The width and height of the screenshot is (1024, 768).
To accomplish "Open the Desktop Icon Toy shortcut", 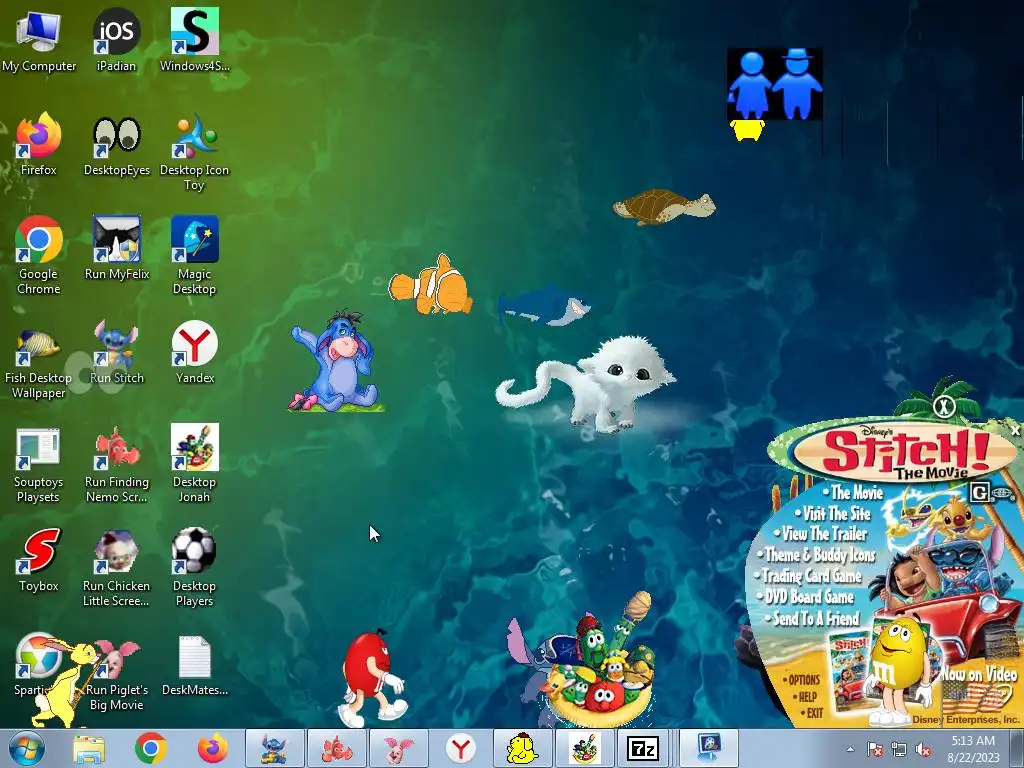I will click(195, 152).
